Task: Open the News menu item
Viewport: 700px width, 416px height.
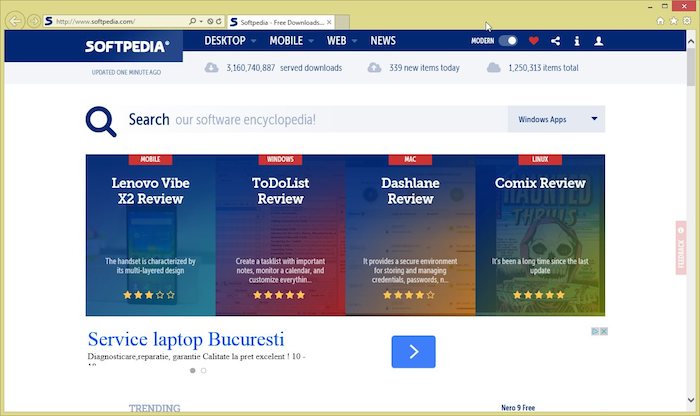Action: [383, 41]
